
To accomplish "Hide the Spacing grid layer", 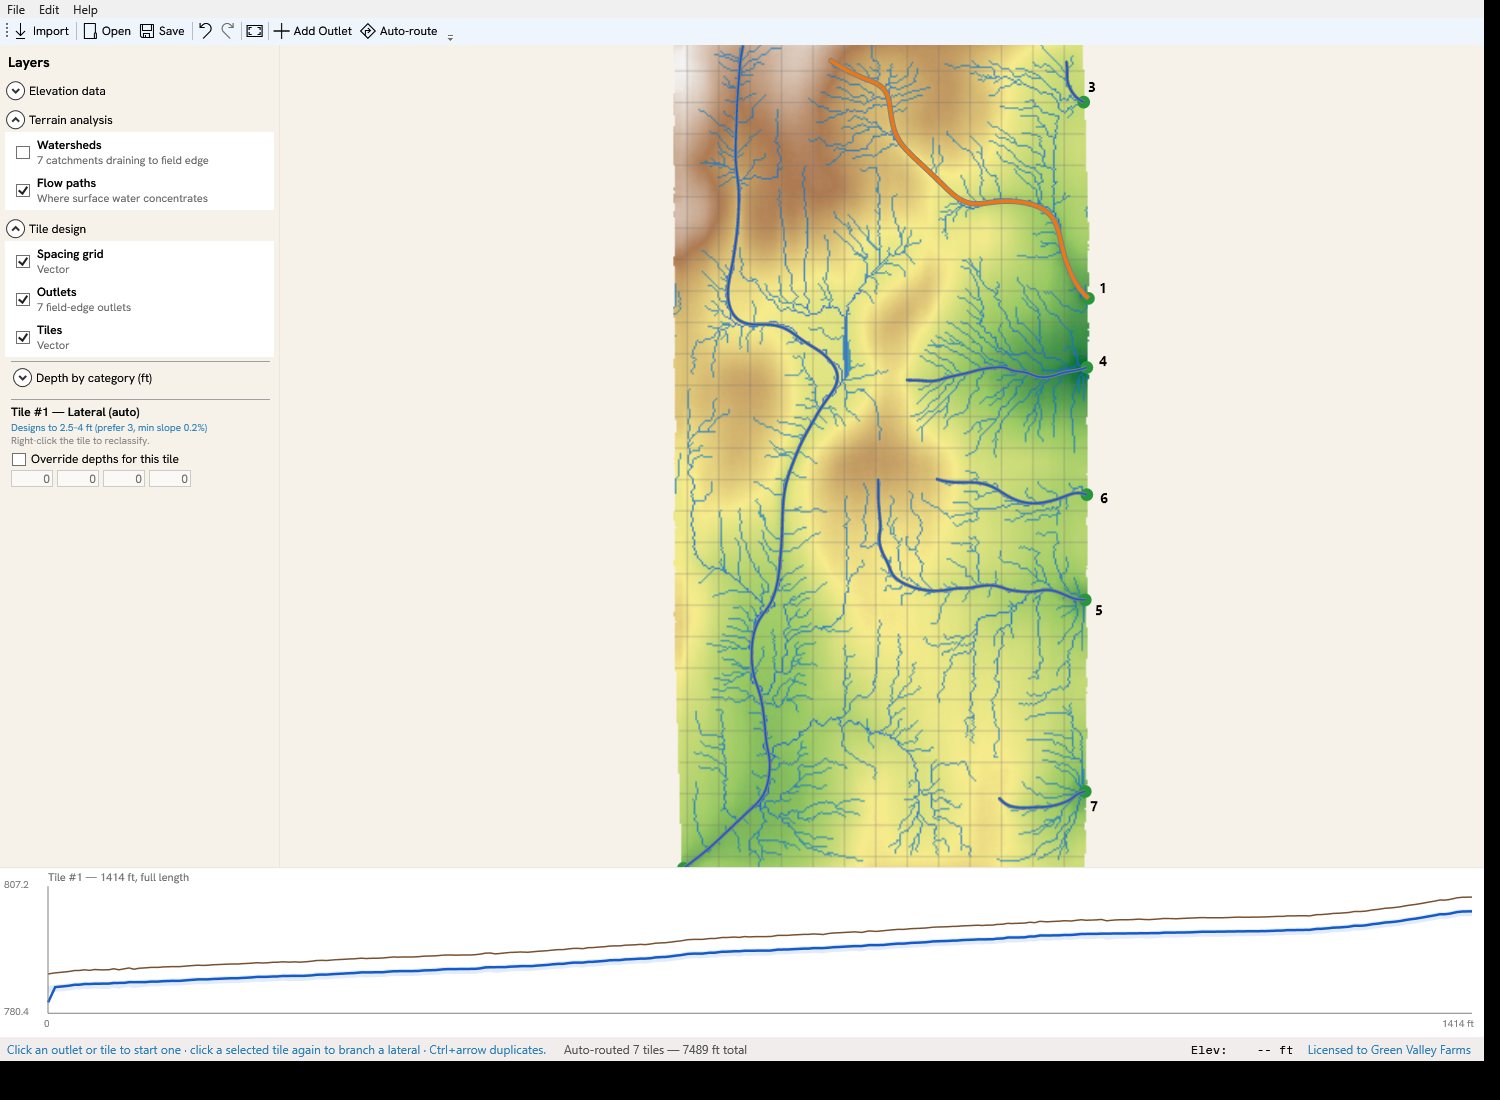I will 23,261.
